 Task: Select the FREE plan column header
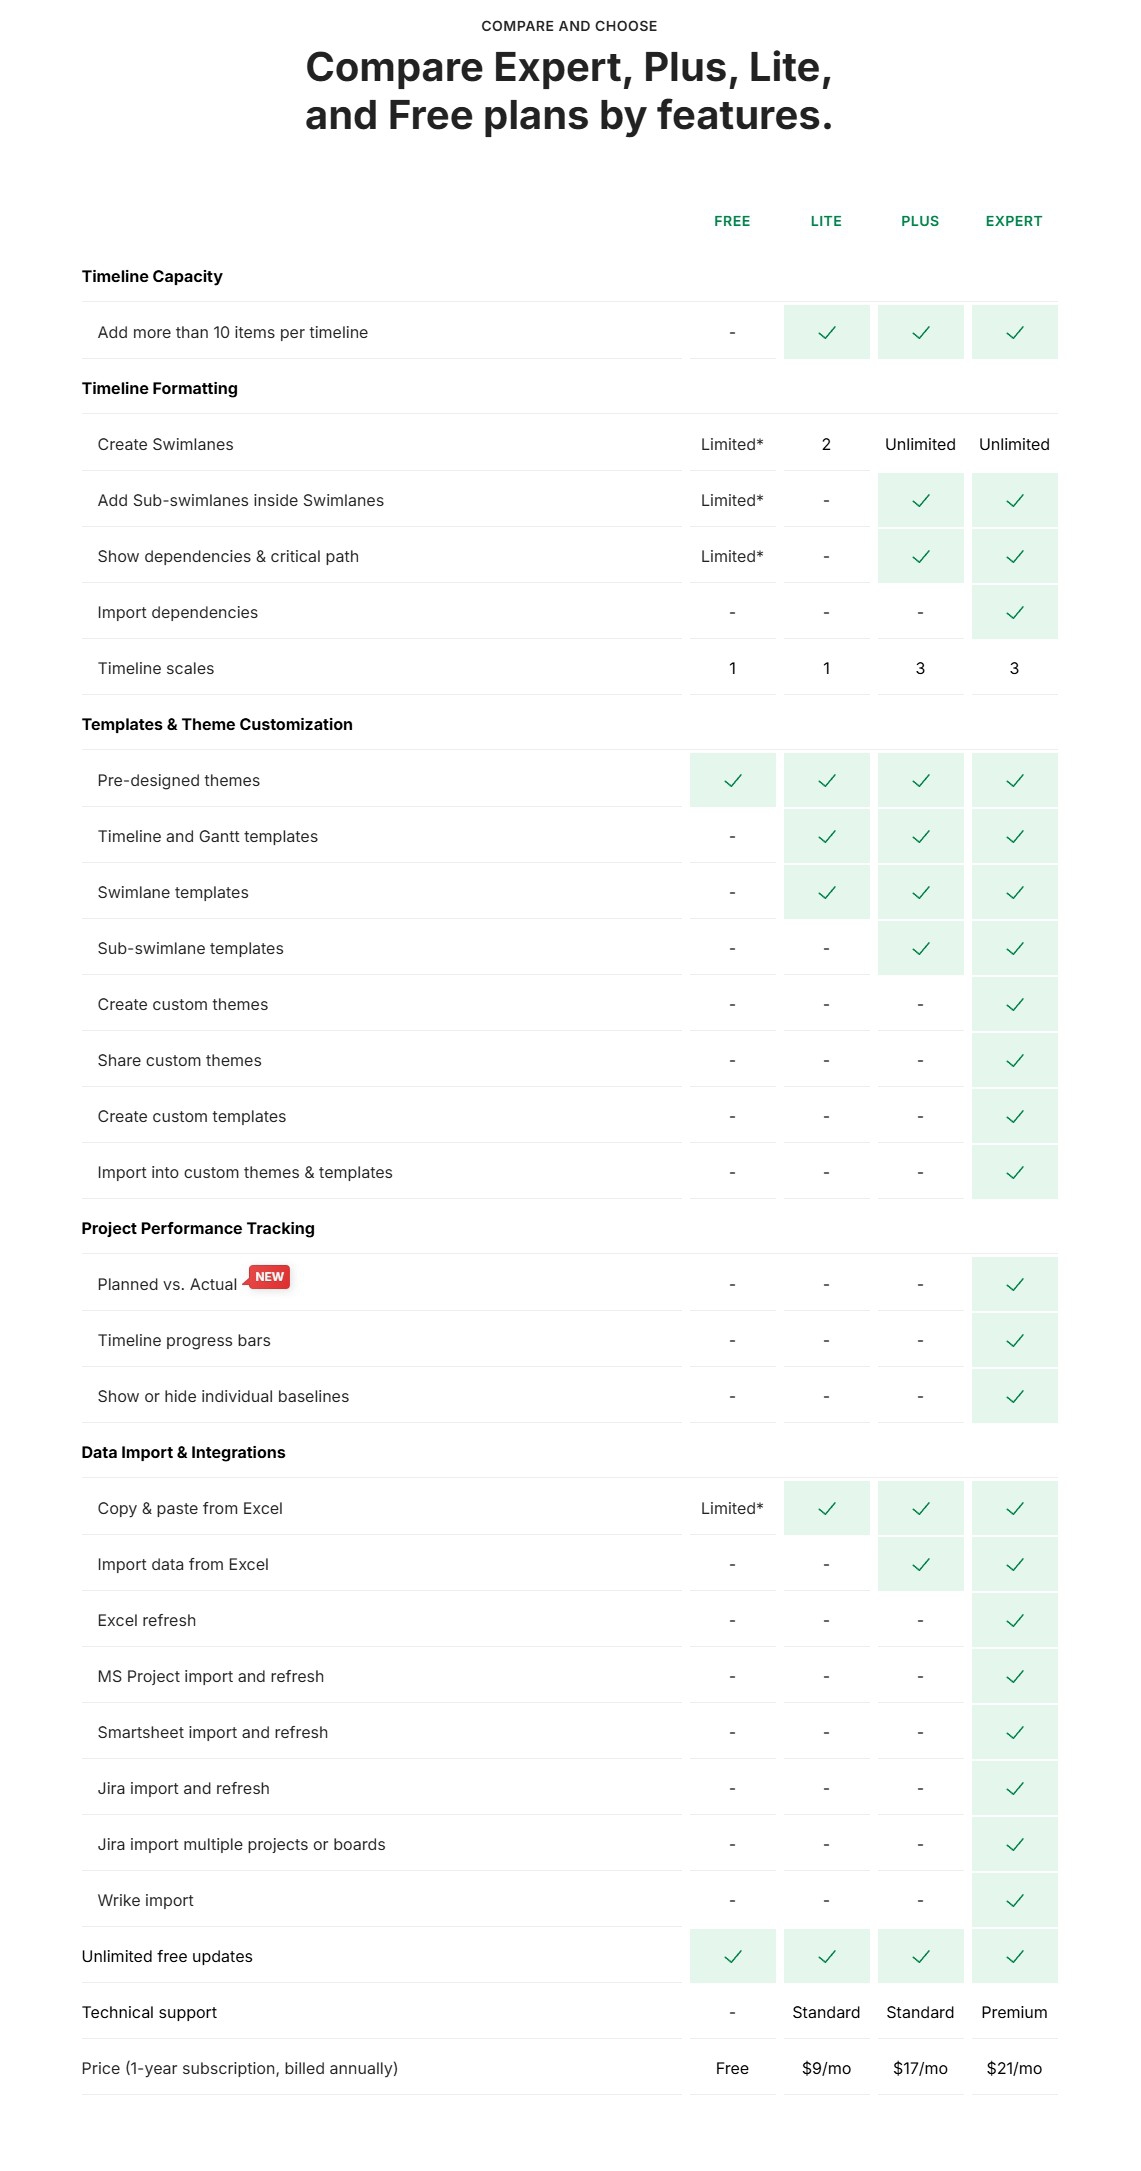click(x=732, y=221)
